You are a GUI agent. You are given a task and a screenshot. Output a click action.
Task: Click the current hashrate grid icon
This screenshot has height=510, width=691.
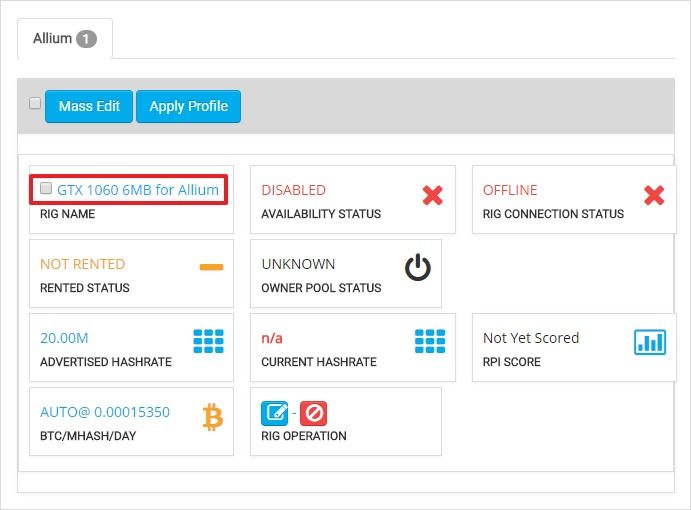point(430,341)
